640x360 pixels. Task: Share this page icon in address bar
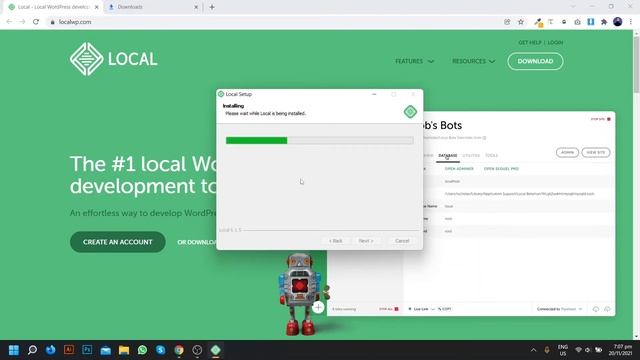(x=507, y=22)
